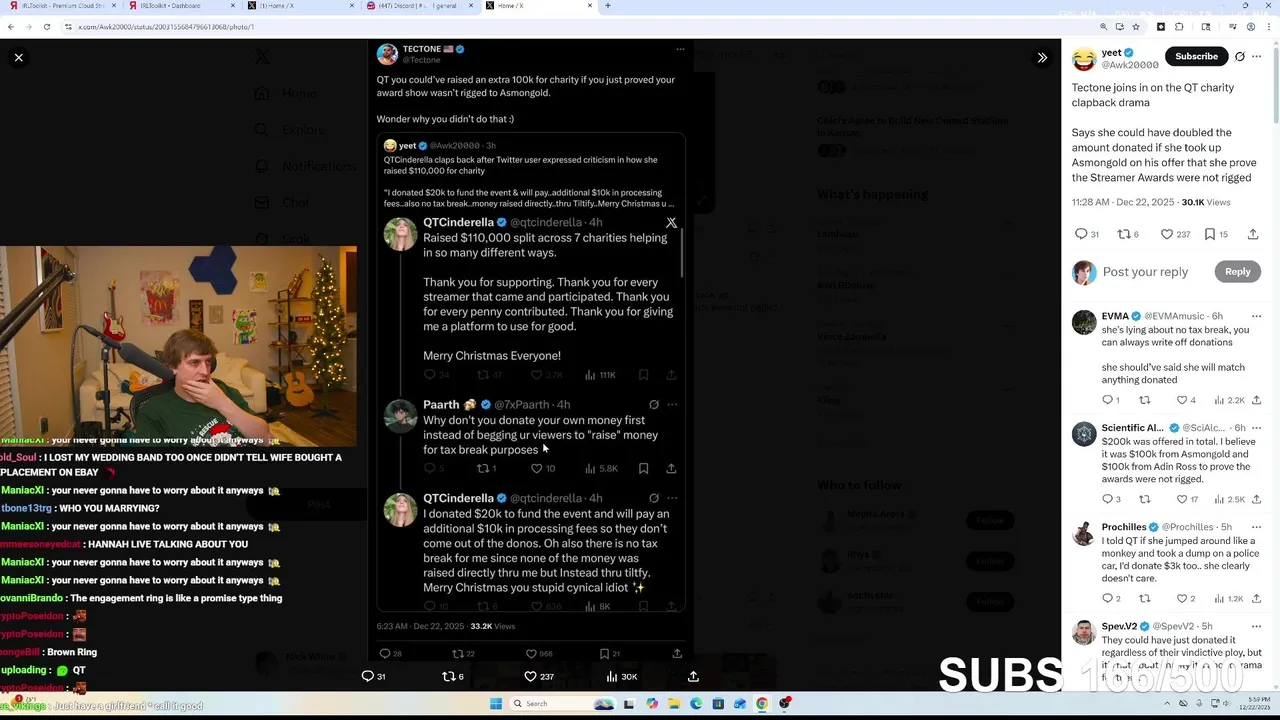The height and width of the screenshot is (720, 1280).
Task: Open the more menu on Scientific Al's reply
Action: pyautogui.click(x=1257, y=428)
